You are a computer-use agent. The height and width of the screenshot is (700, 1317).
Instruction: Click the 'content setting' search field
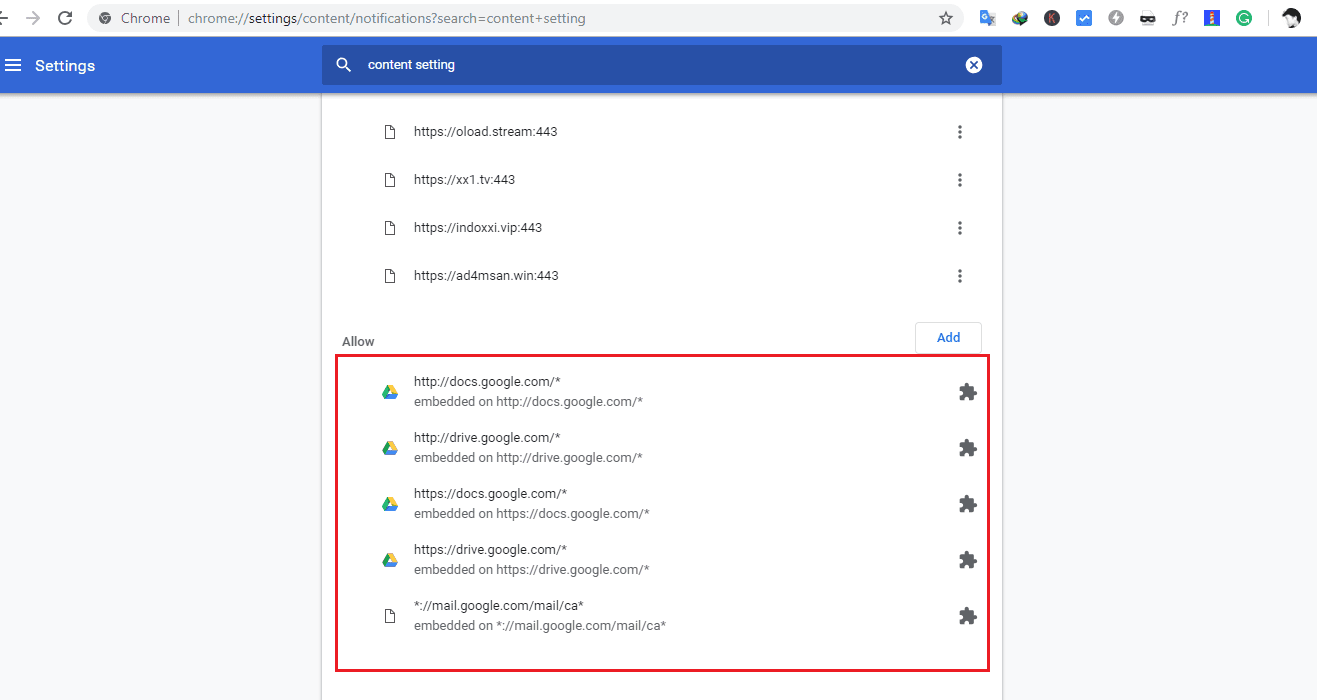tap(650, 65)
